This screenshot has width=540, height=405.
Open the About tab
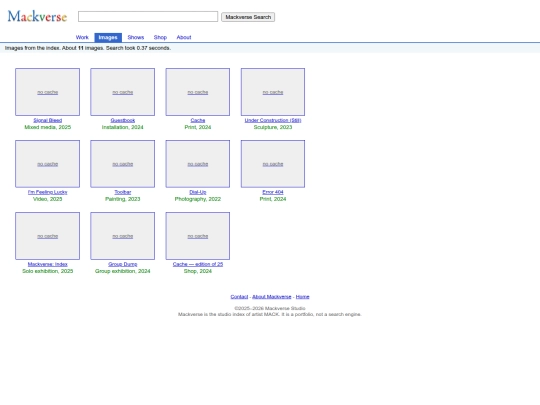tap(184, 37)
